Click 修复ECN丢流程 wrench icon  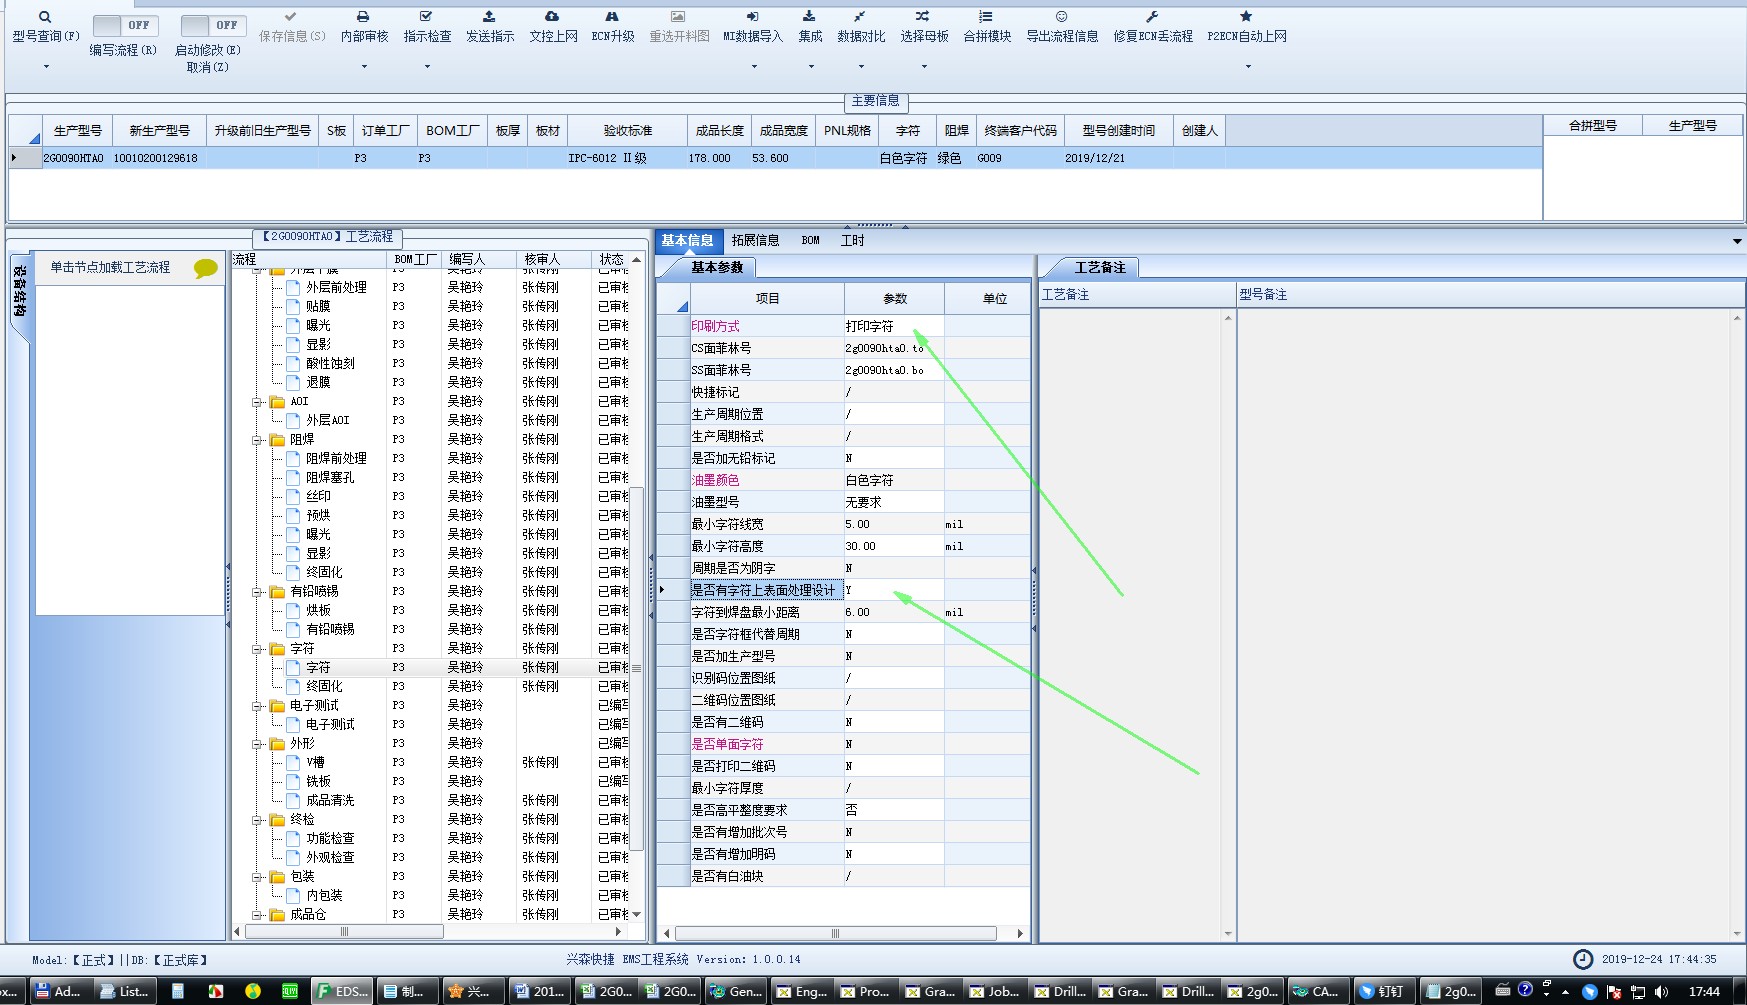click(1153, 27)
